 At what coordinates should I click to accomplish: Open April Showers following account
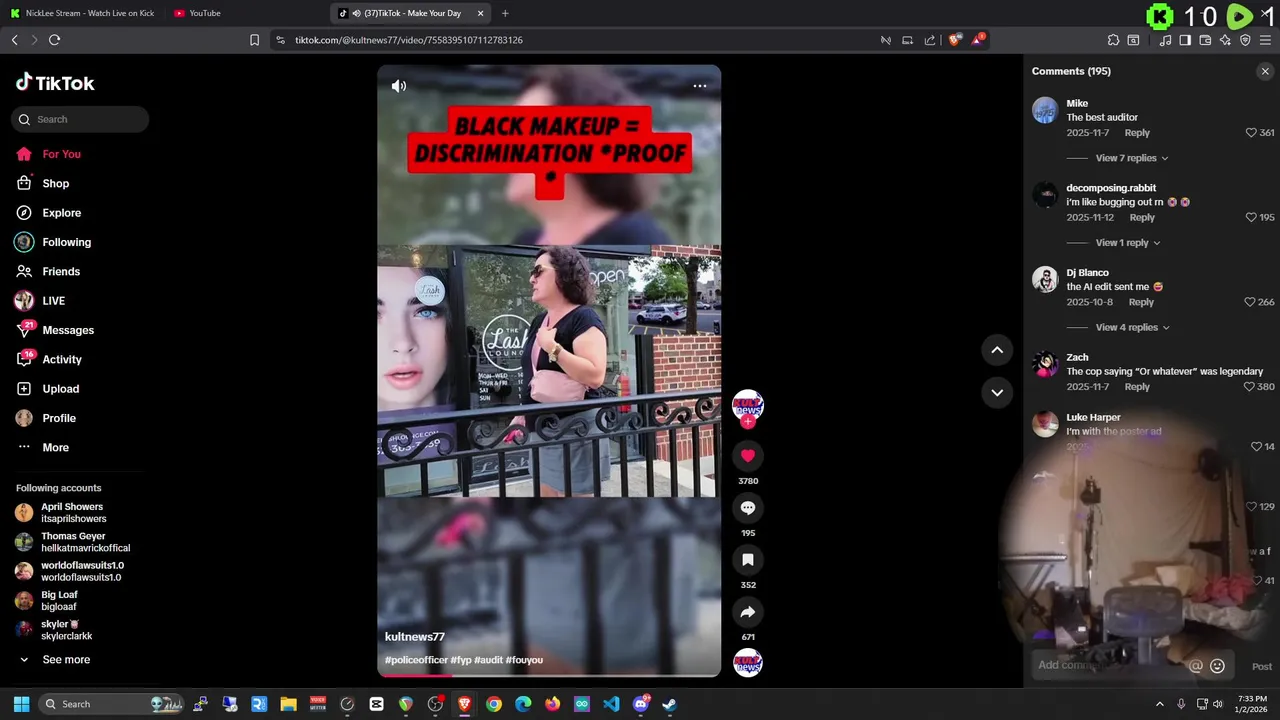(x=72, y=513)
